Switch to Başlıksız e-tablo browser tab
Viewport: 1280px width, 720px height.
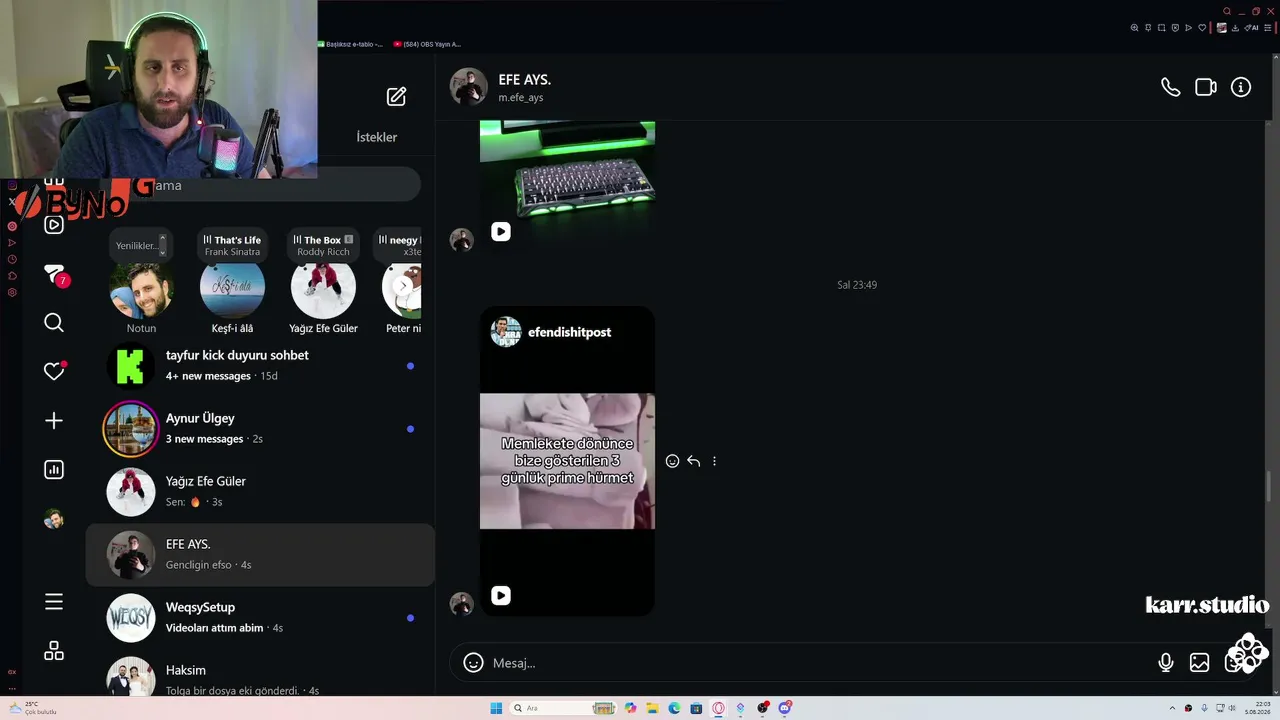pos(350,44)
